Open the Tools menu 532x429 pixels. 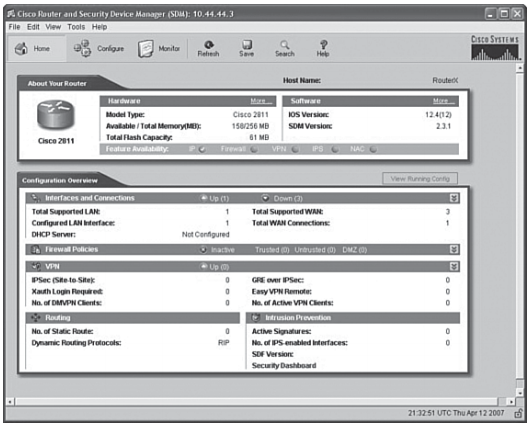(76, 27)
